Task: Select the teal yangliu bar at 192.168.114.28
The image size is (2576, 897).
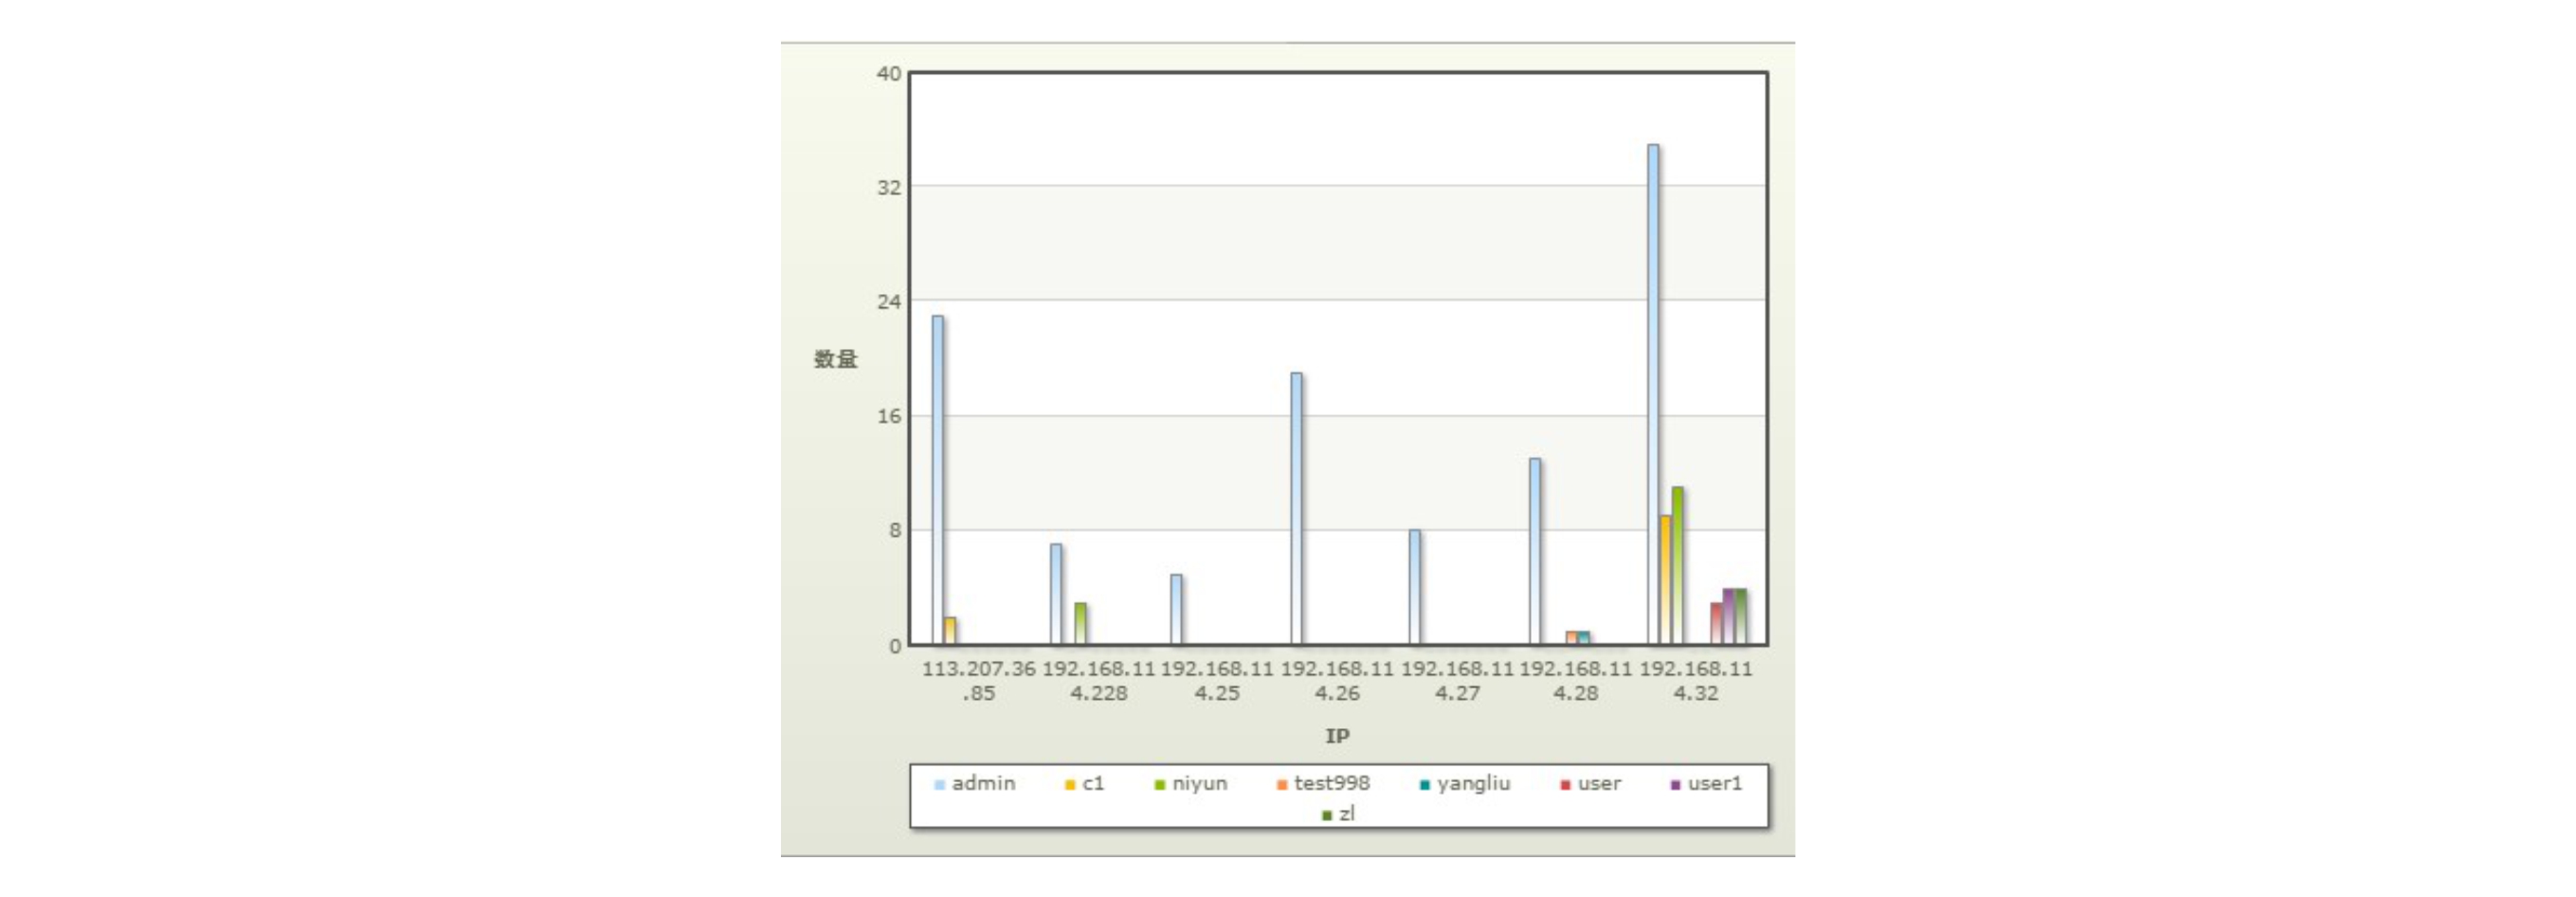Action: coord(1584,638)
